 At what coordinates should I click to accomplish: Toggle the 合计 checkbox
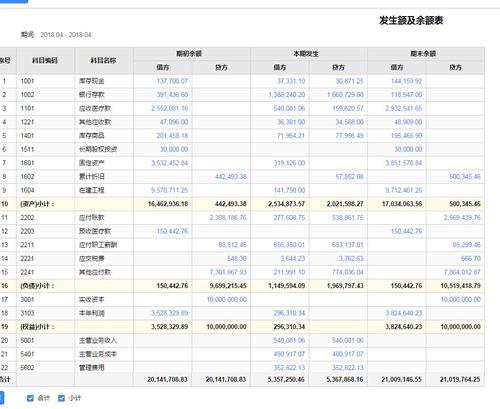(x=30, y=398)
